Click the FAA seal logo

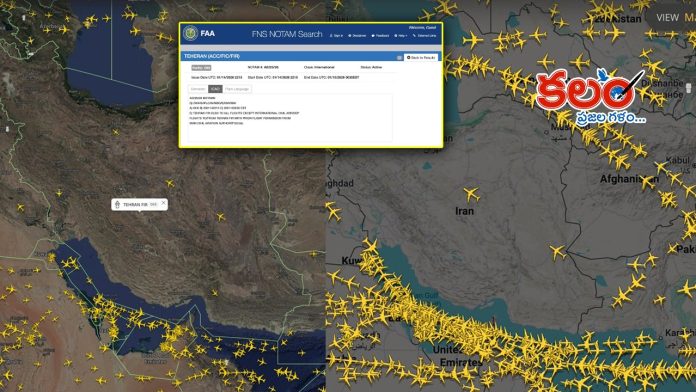click(x=191, y=33)
